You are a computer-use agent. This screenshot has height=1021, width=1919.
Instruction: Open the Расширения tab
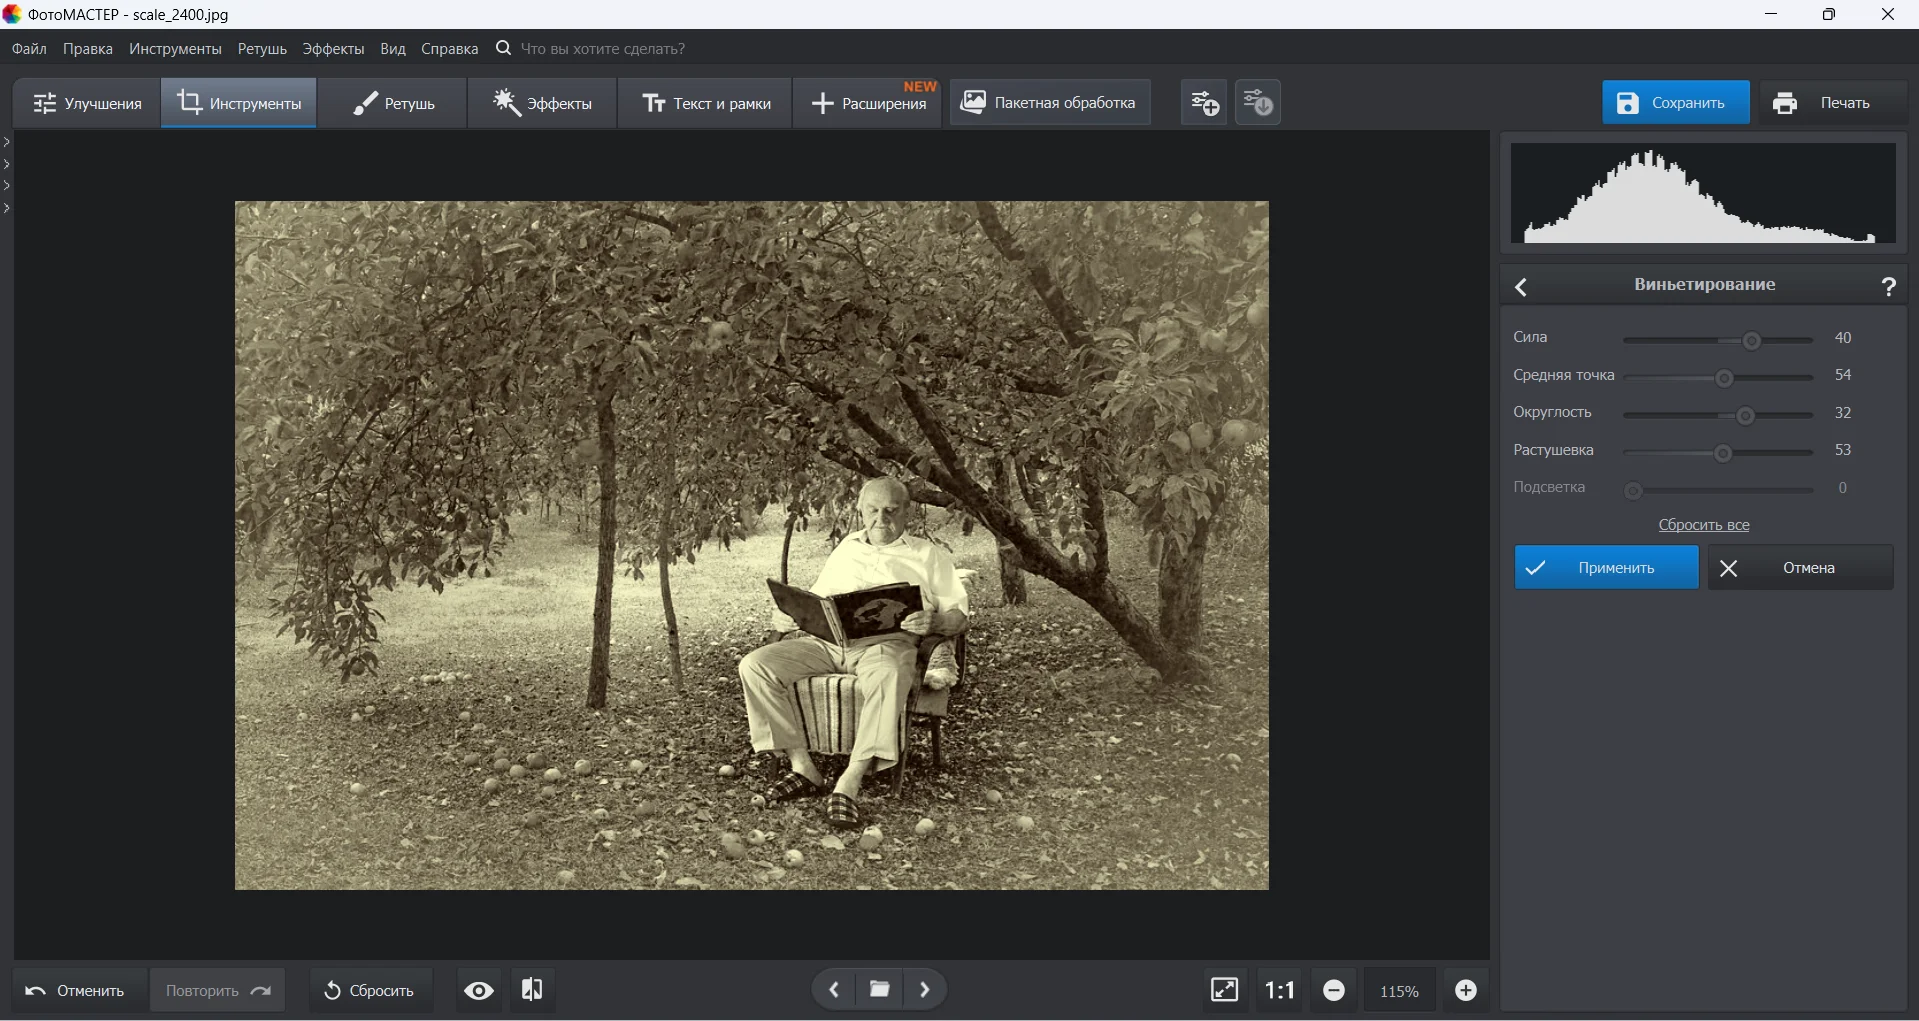pos(868,103)
